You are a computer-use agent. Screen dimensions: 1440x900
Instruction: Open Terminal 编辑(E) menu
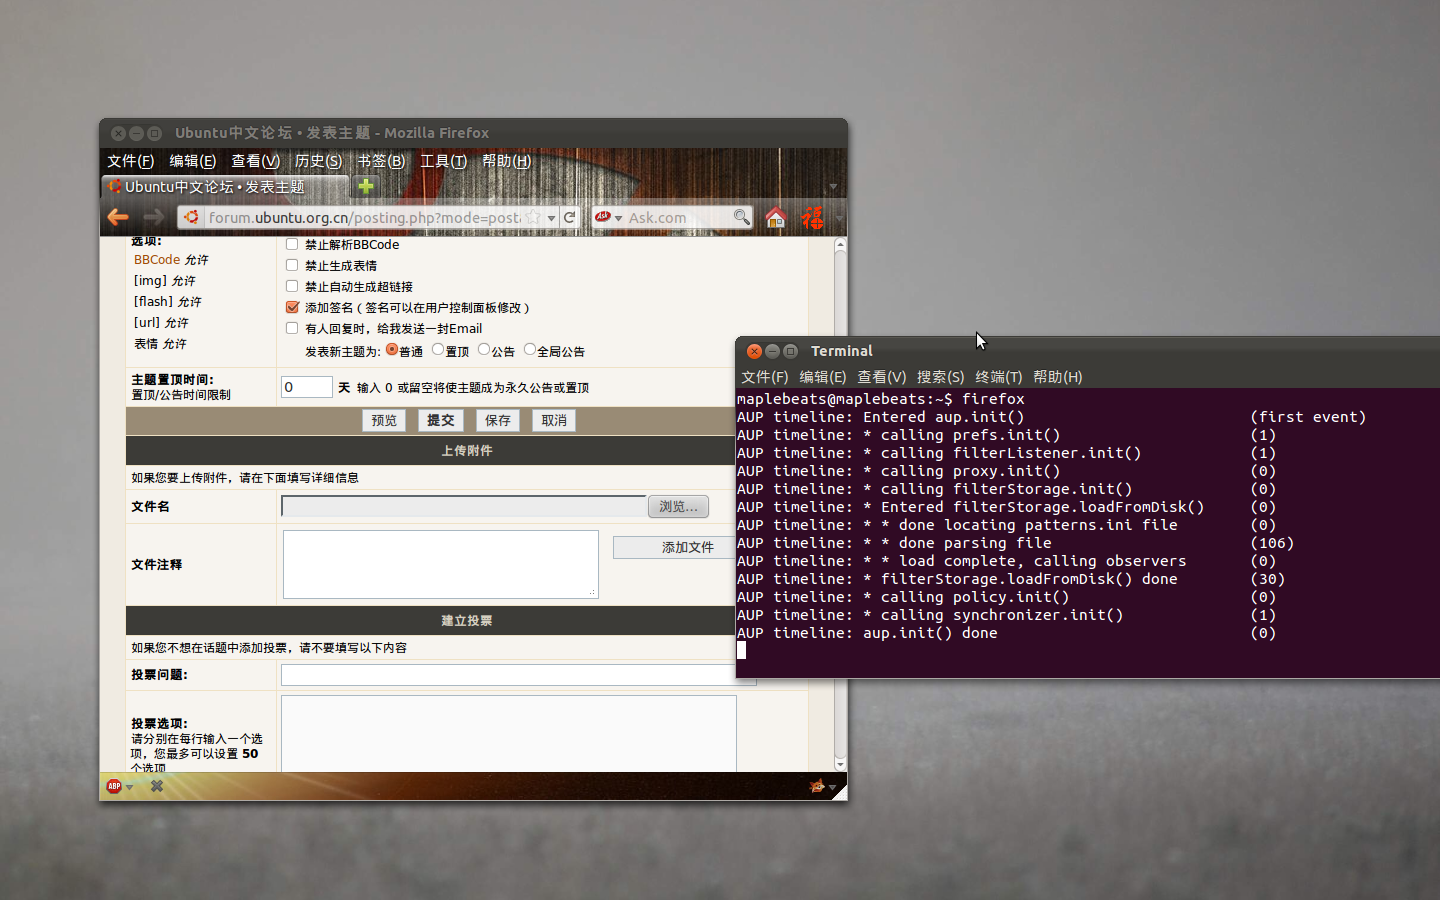click(822, 377)
